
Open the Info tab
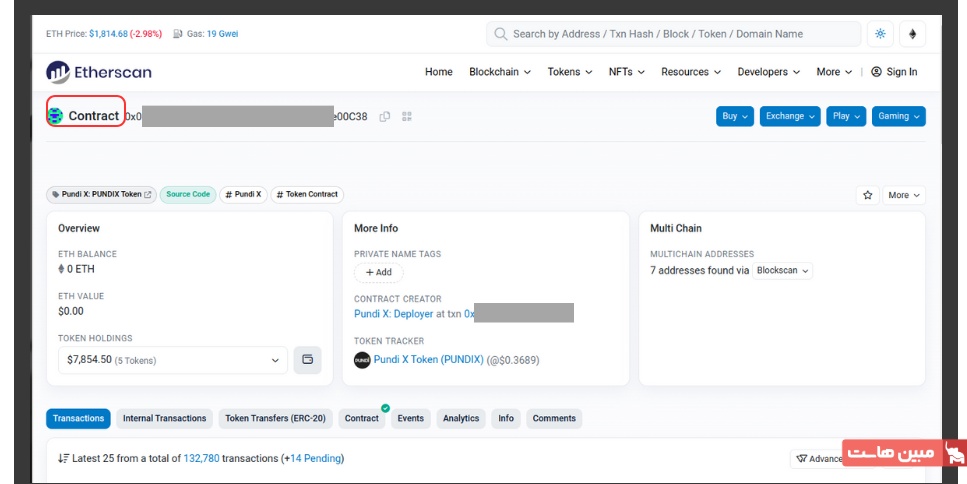click(x=506, y=419)
